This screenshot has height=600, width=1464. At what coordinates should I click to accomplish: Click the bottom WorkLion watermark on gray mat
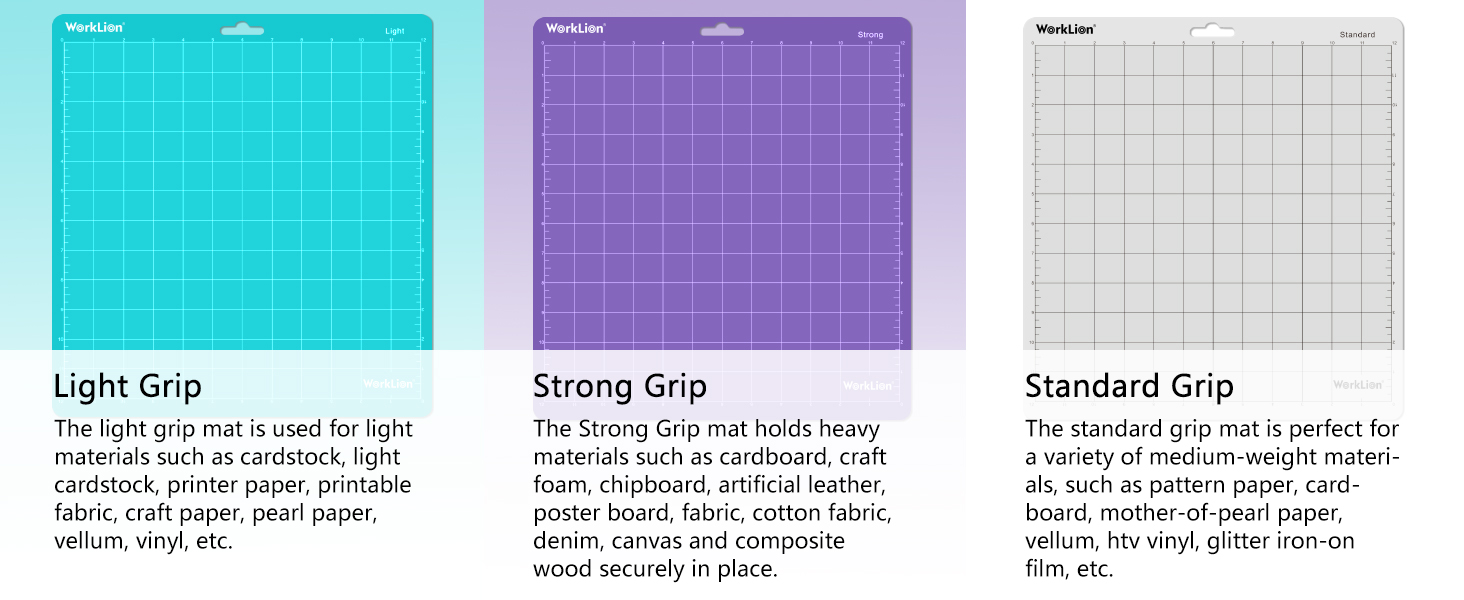(1357, 384)
